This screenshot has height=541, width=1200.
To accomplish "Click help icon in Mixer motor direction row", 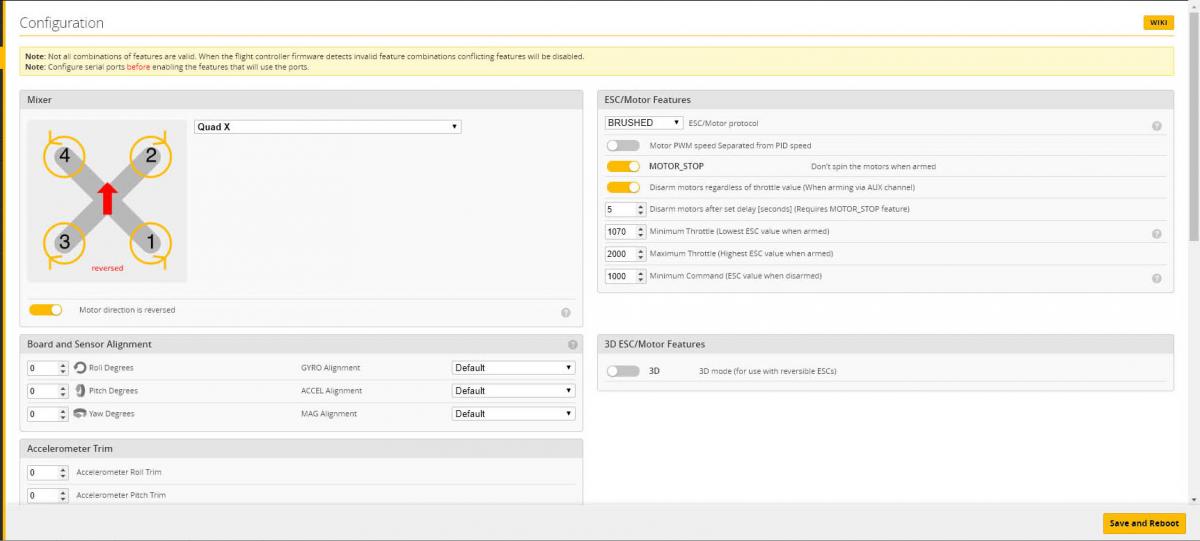I will 565,313.
